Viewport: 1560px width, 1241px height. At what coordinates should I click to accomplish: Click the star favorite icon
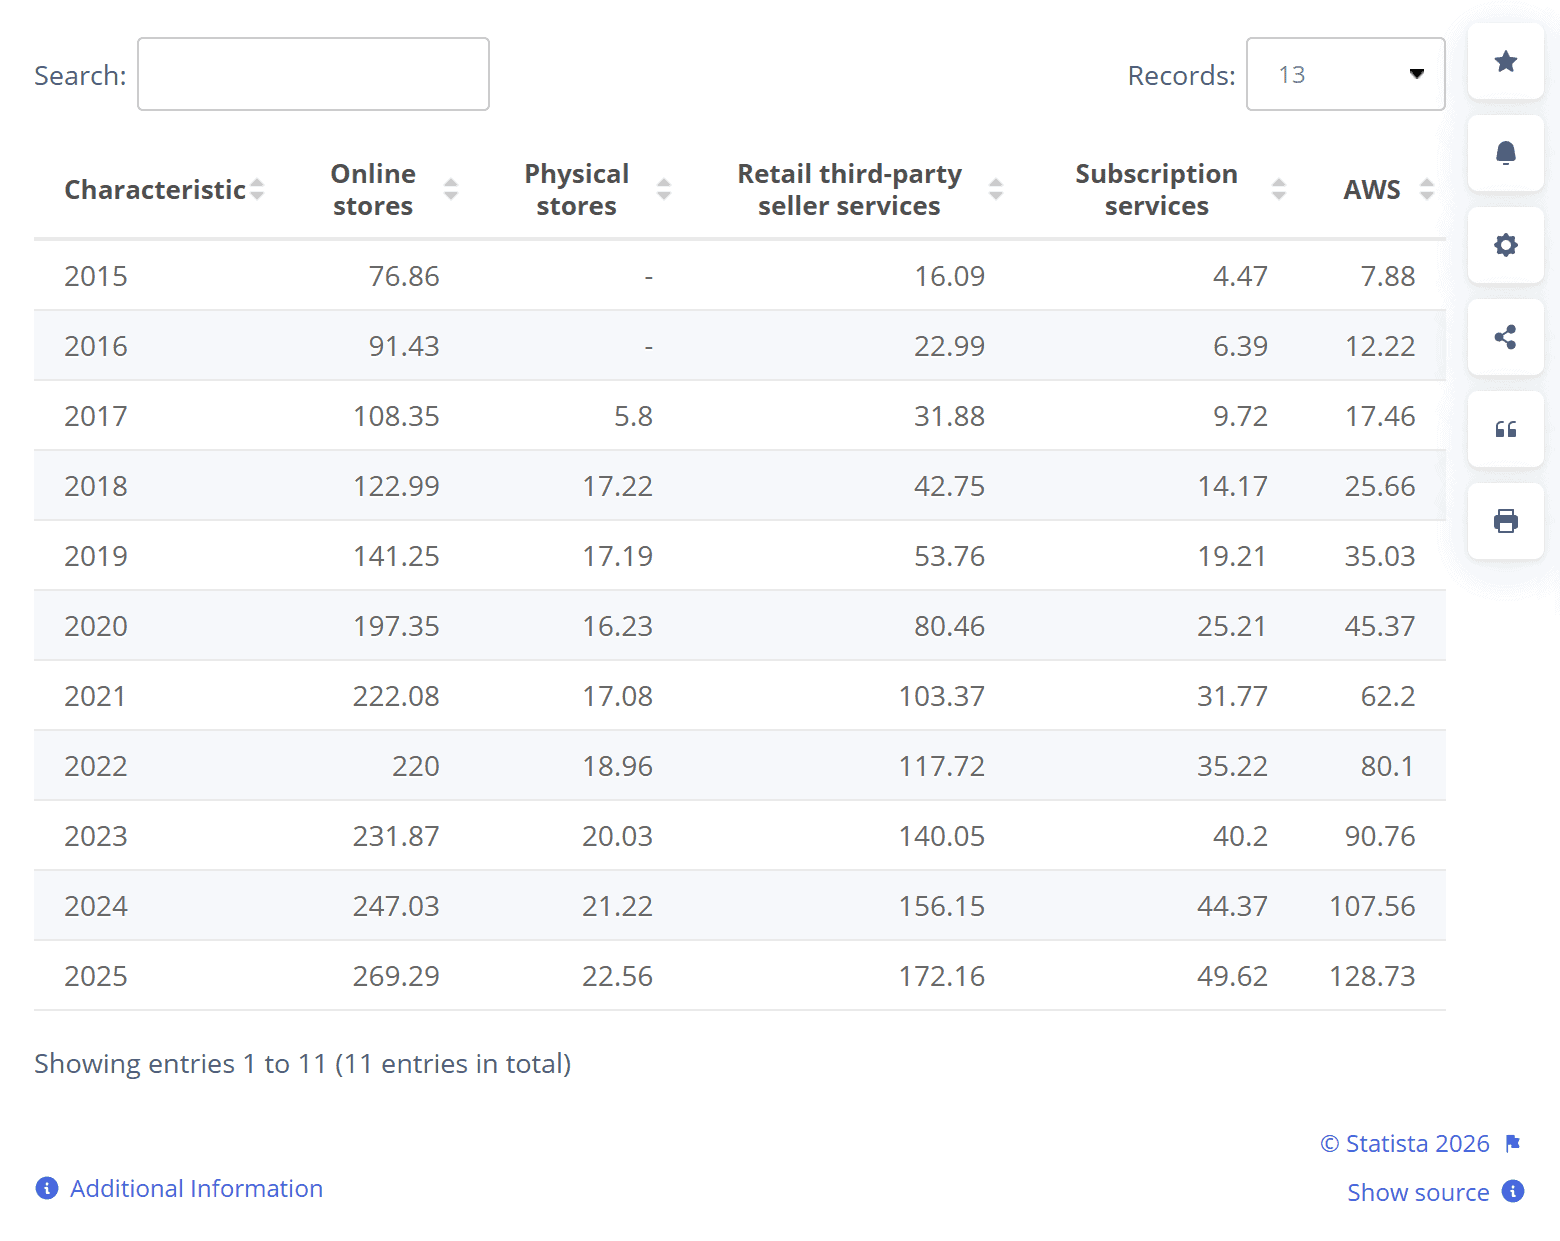tap(1505, 62)
